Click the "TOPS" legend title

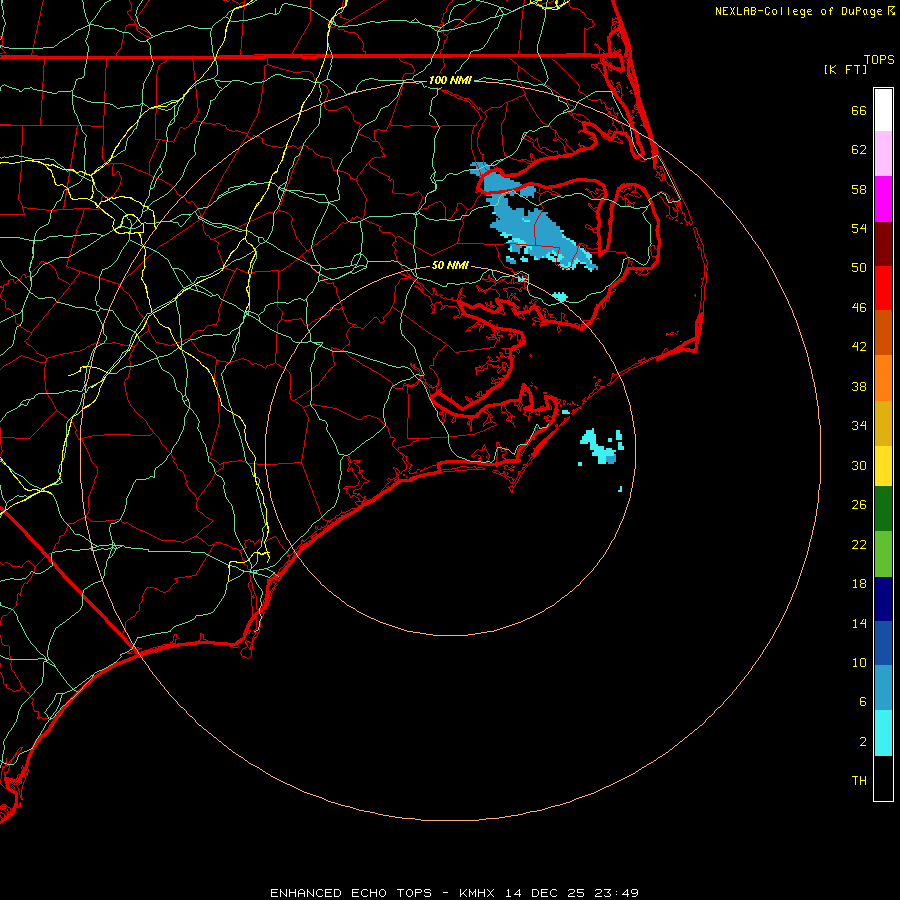click(x=879, y=60)
